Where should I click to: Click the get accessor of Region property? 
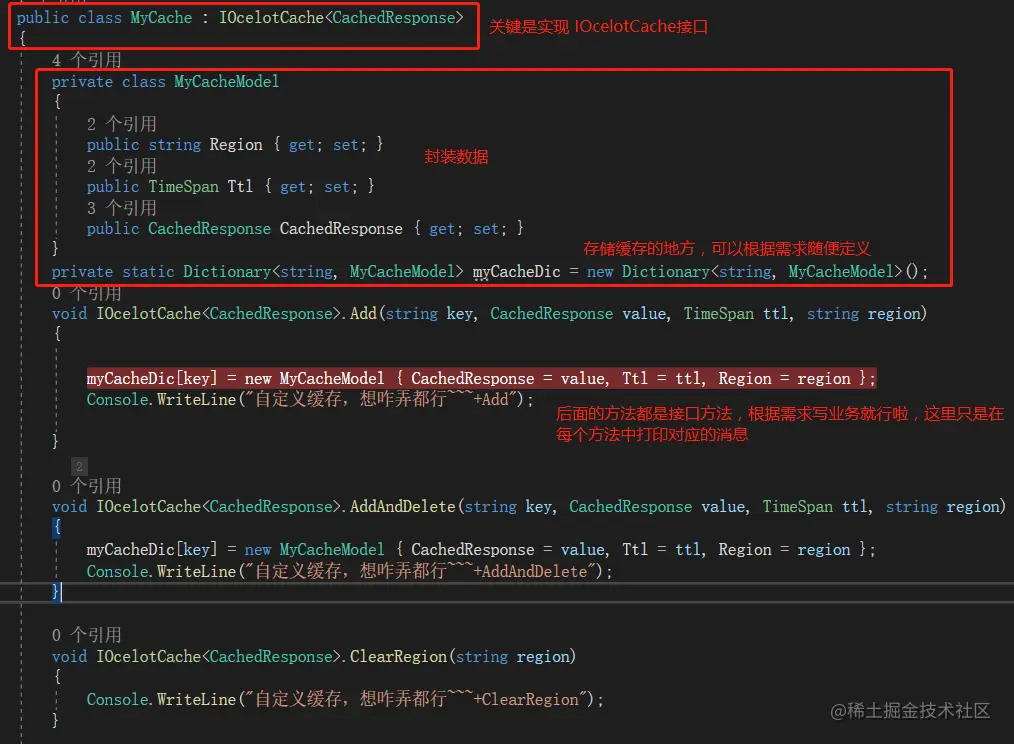pyautogui.click(x=301, y=144)
